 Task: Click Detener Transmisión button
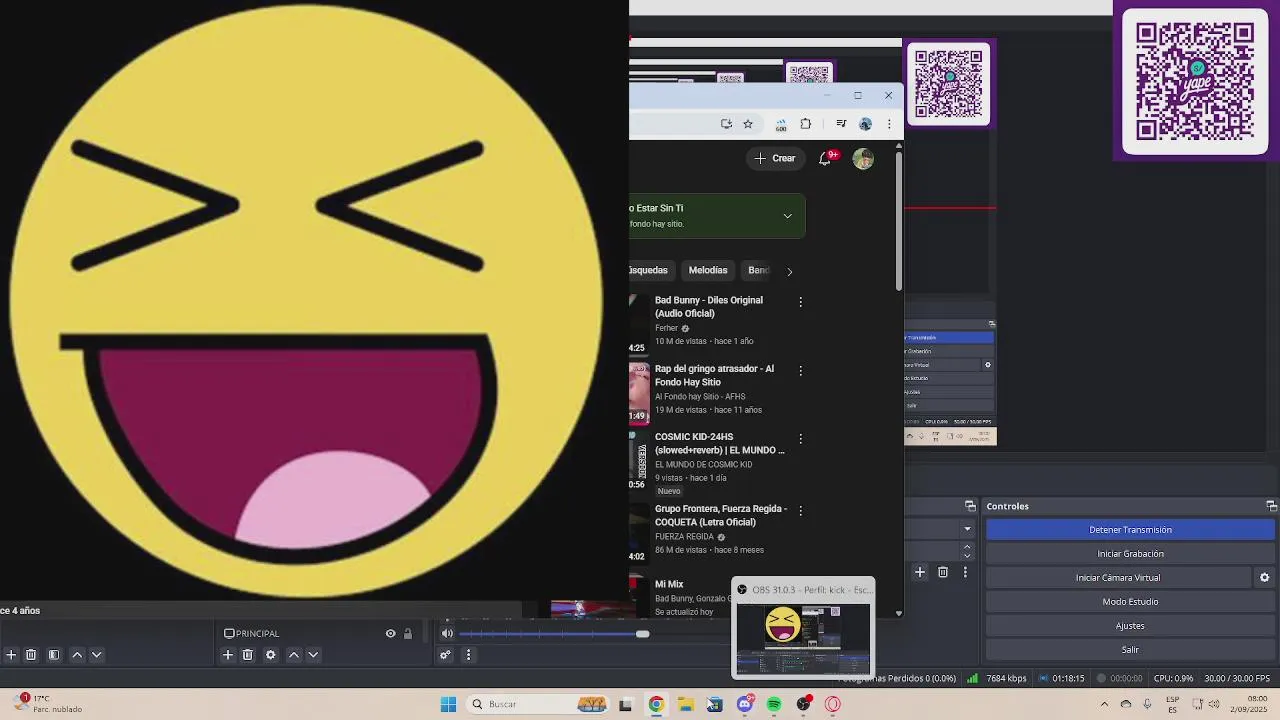pos(1130,530)
